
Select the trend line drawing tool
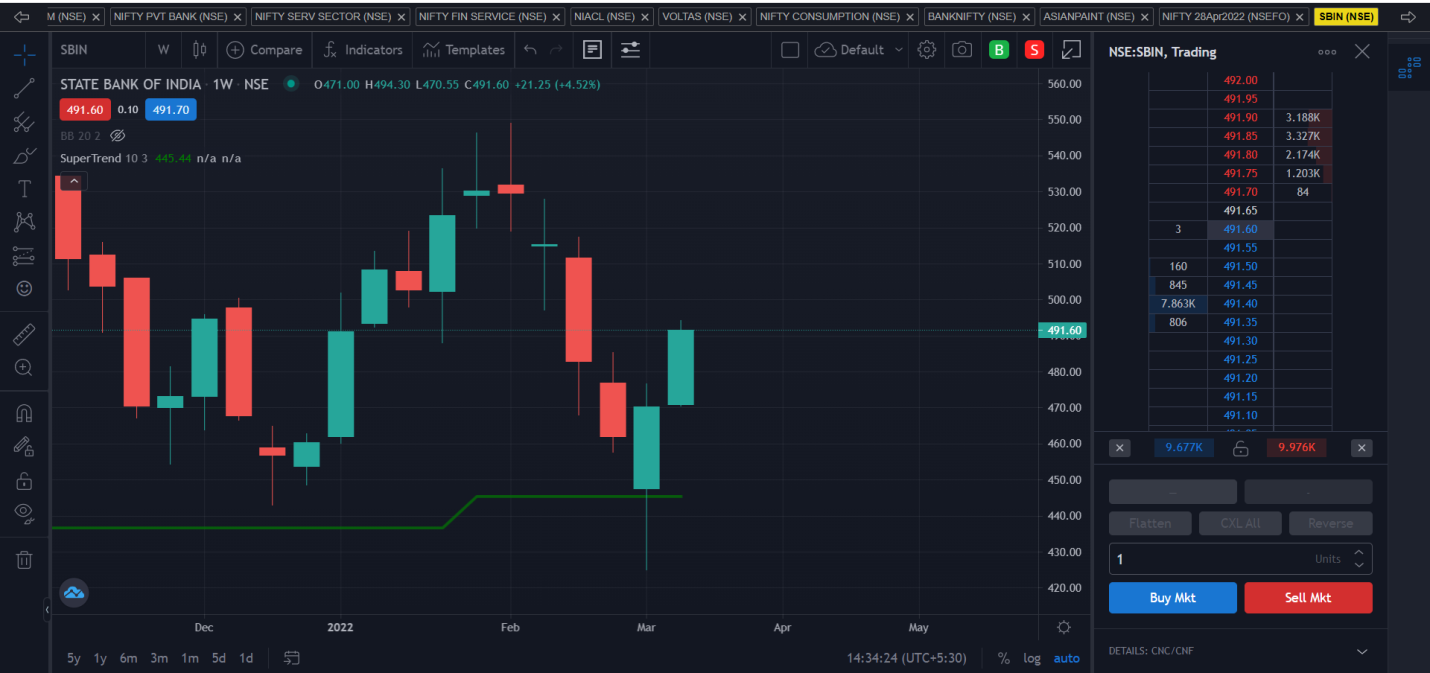point(24,89)
